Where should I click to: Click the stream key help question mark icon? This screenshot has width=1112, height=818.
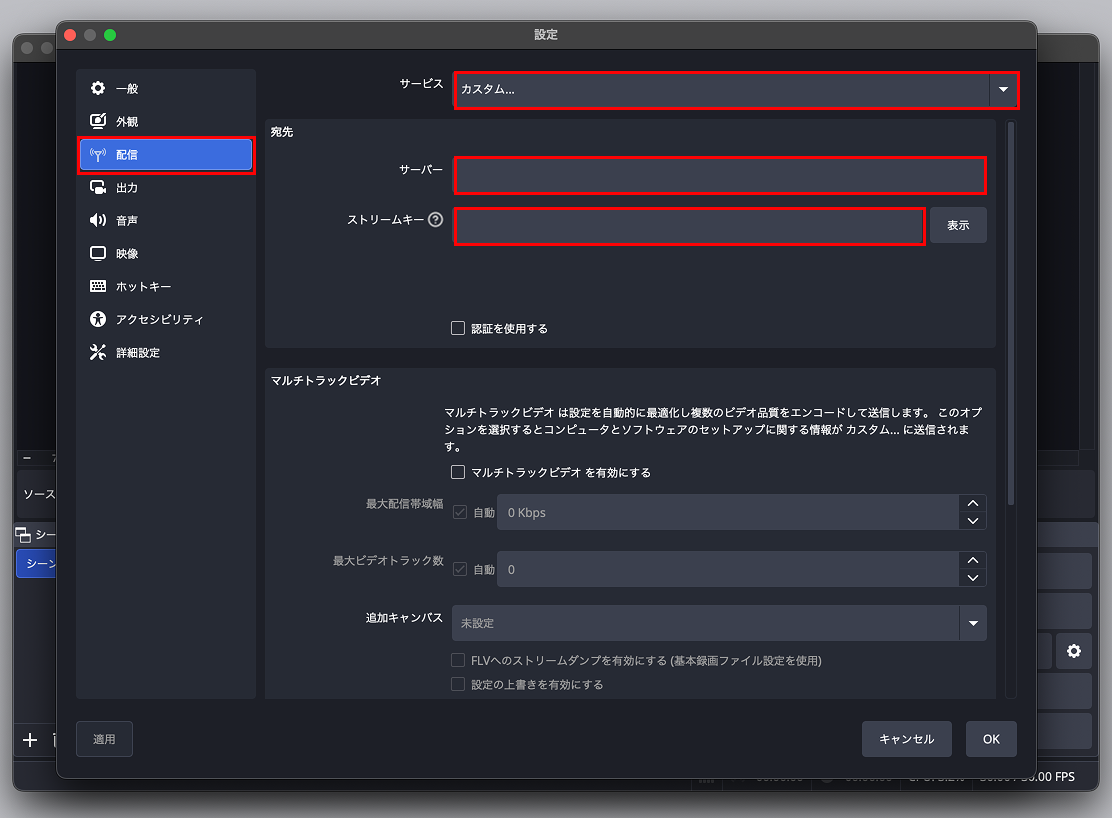click(x=435, y=221)
